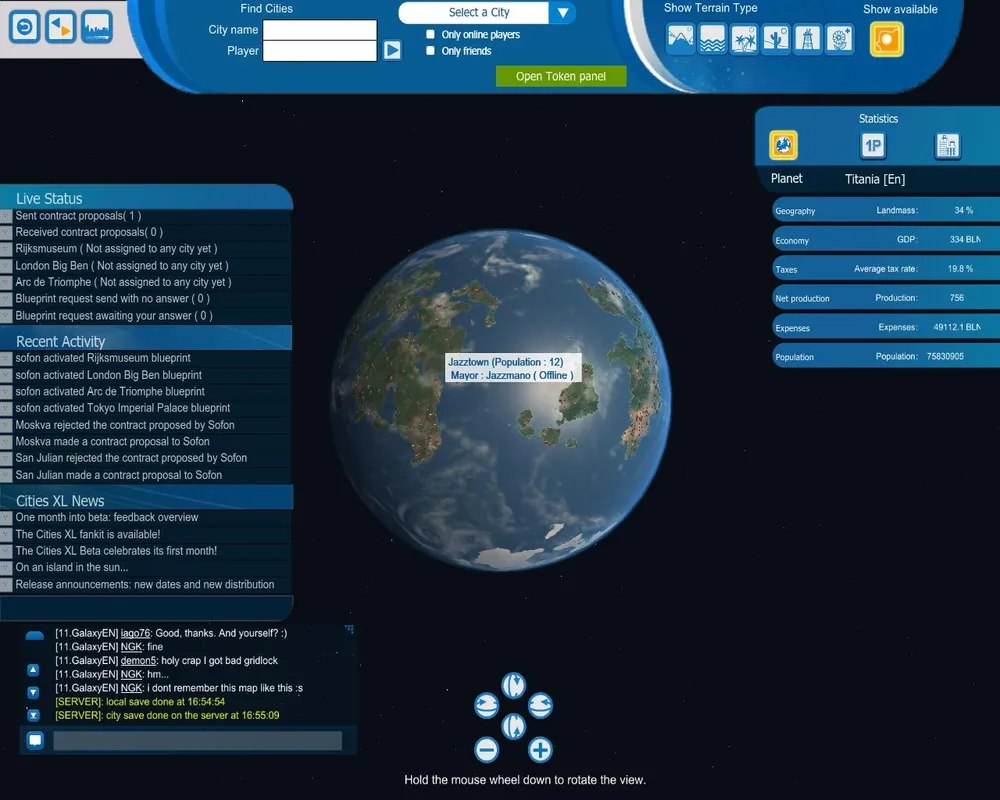Click the City name input field

pos(320,30)
